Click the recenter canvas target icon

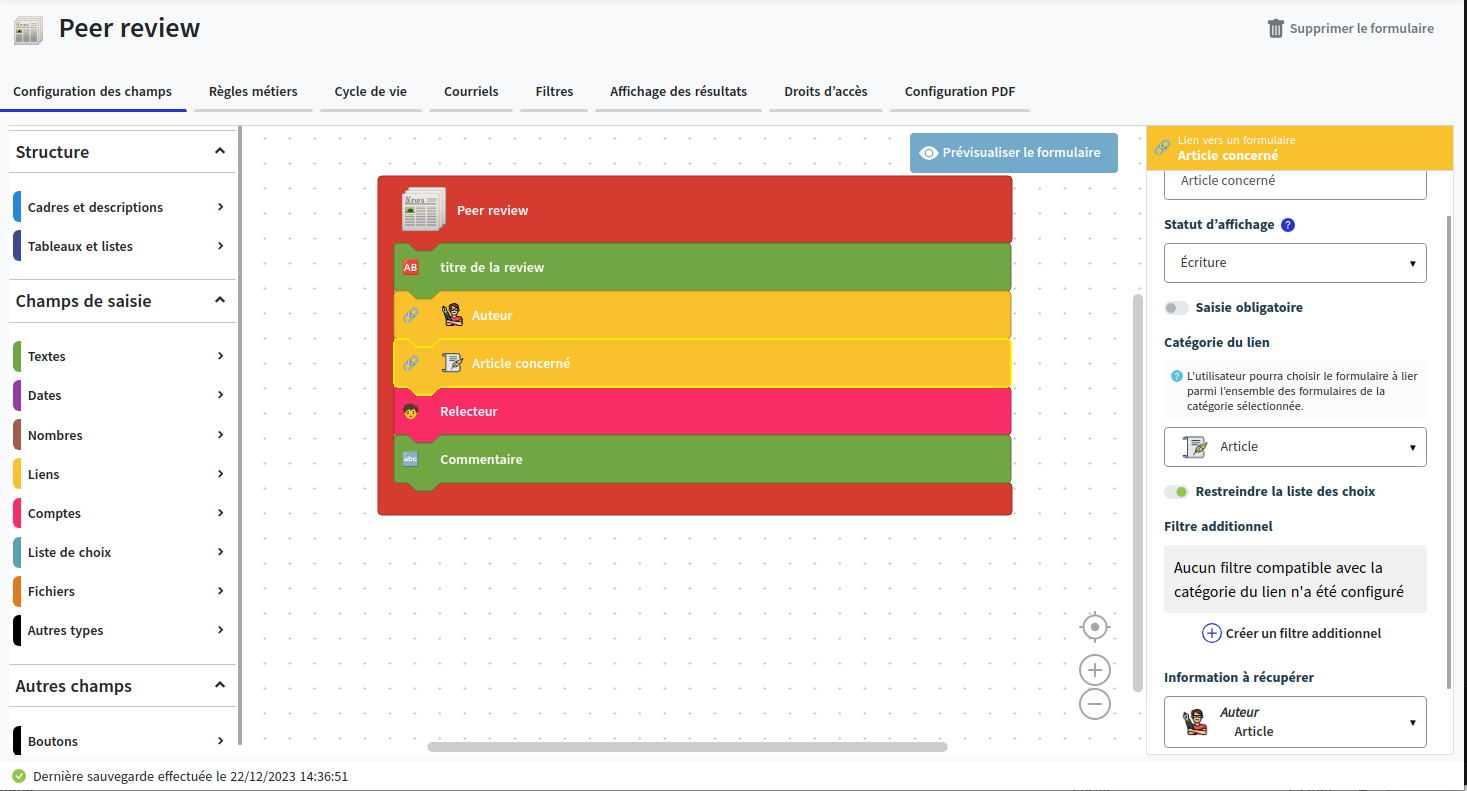1095,627
